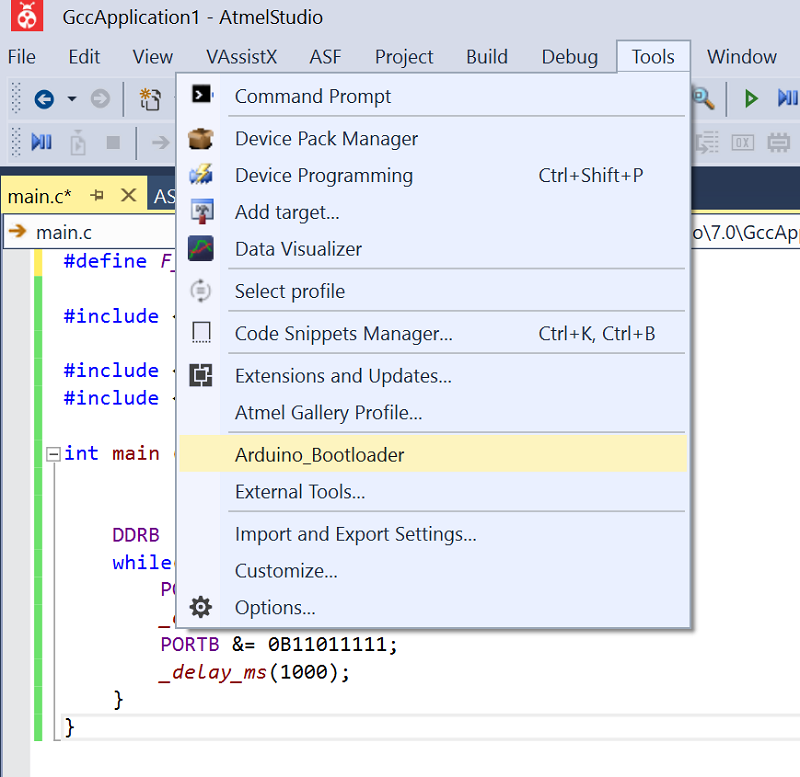The height and width of the screenshot is (777, 800).
Task: Click the PORTB &= 0B11011111; code line
Action: click(279, 644)
